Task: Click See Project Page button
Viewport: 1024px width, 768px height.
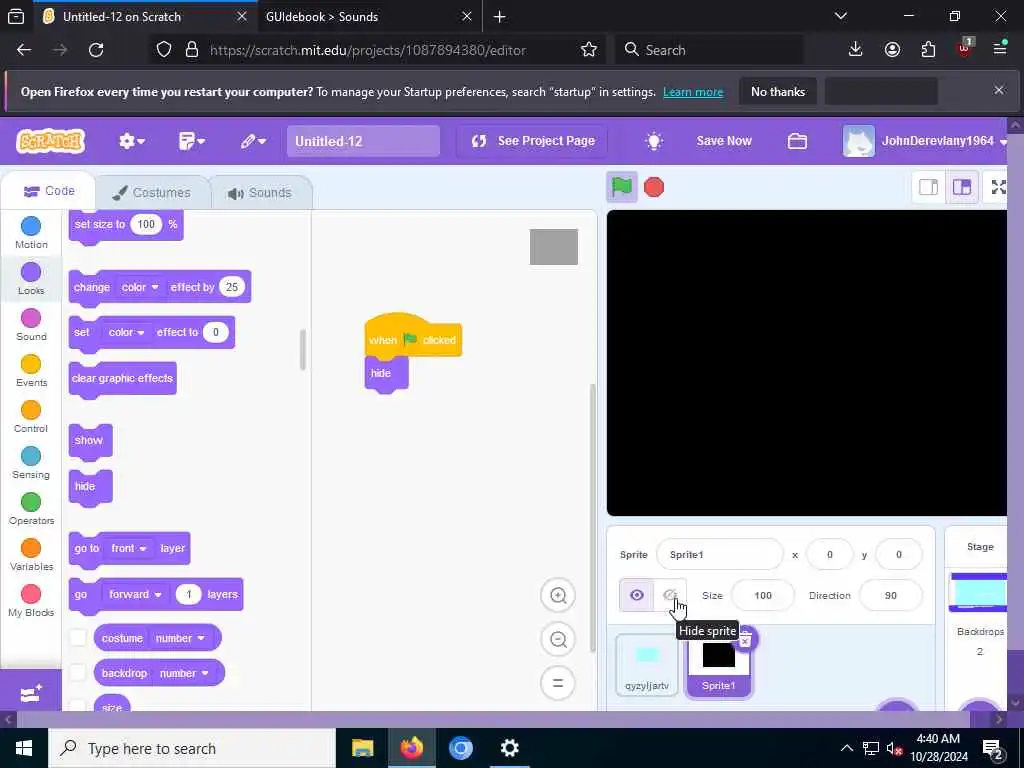Action: (533, 140)
